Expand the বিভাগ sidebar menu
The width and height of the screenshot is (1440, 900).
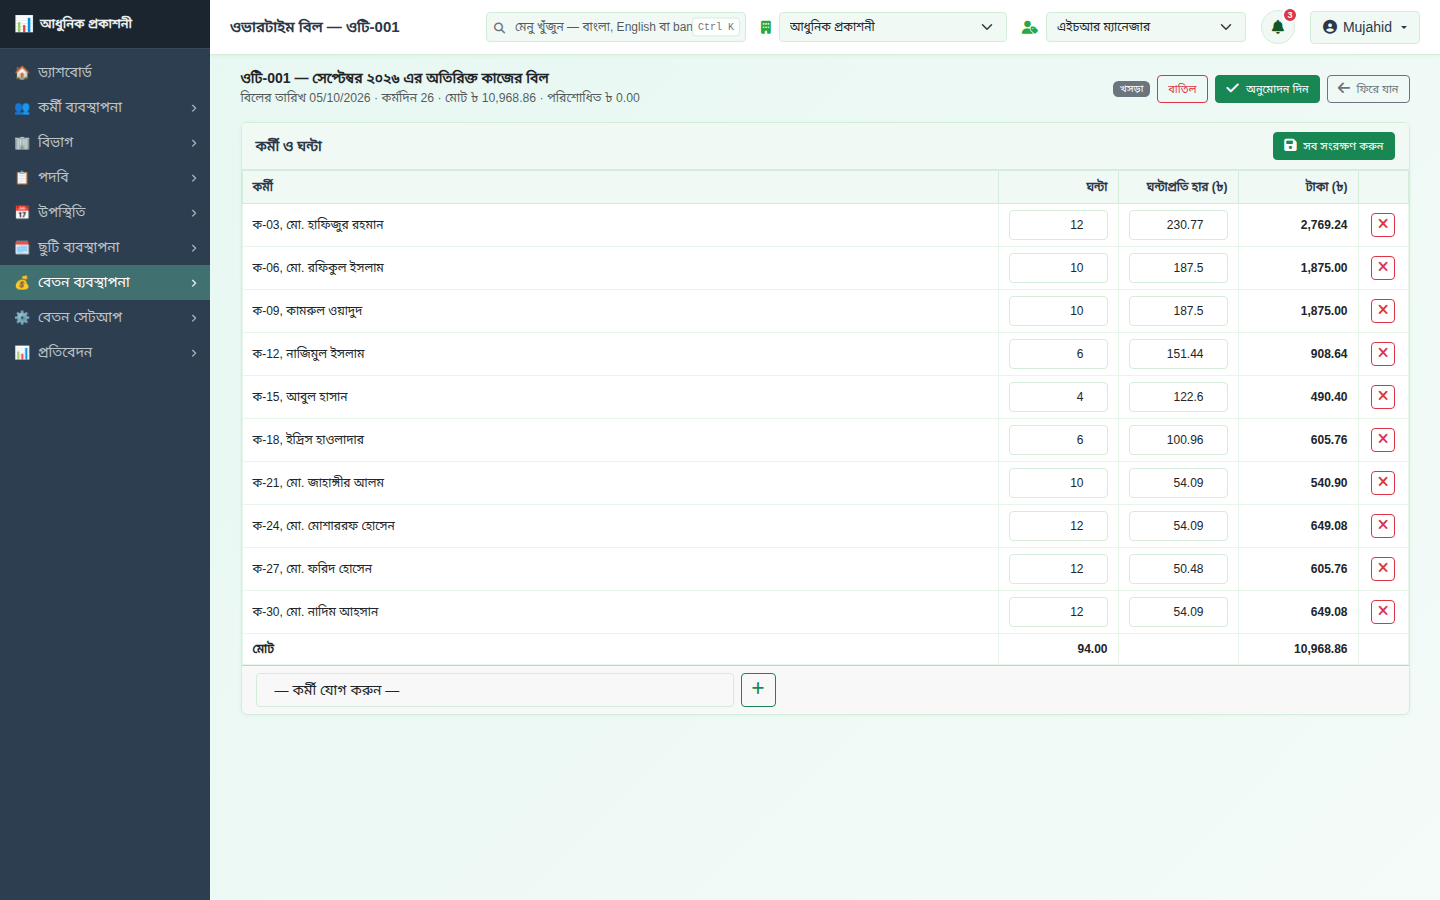(x=105, y=142)
